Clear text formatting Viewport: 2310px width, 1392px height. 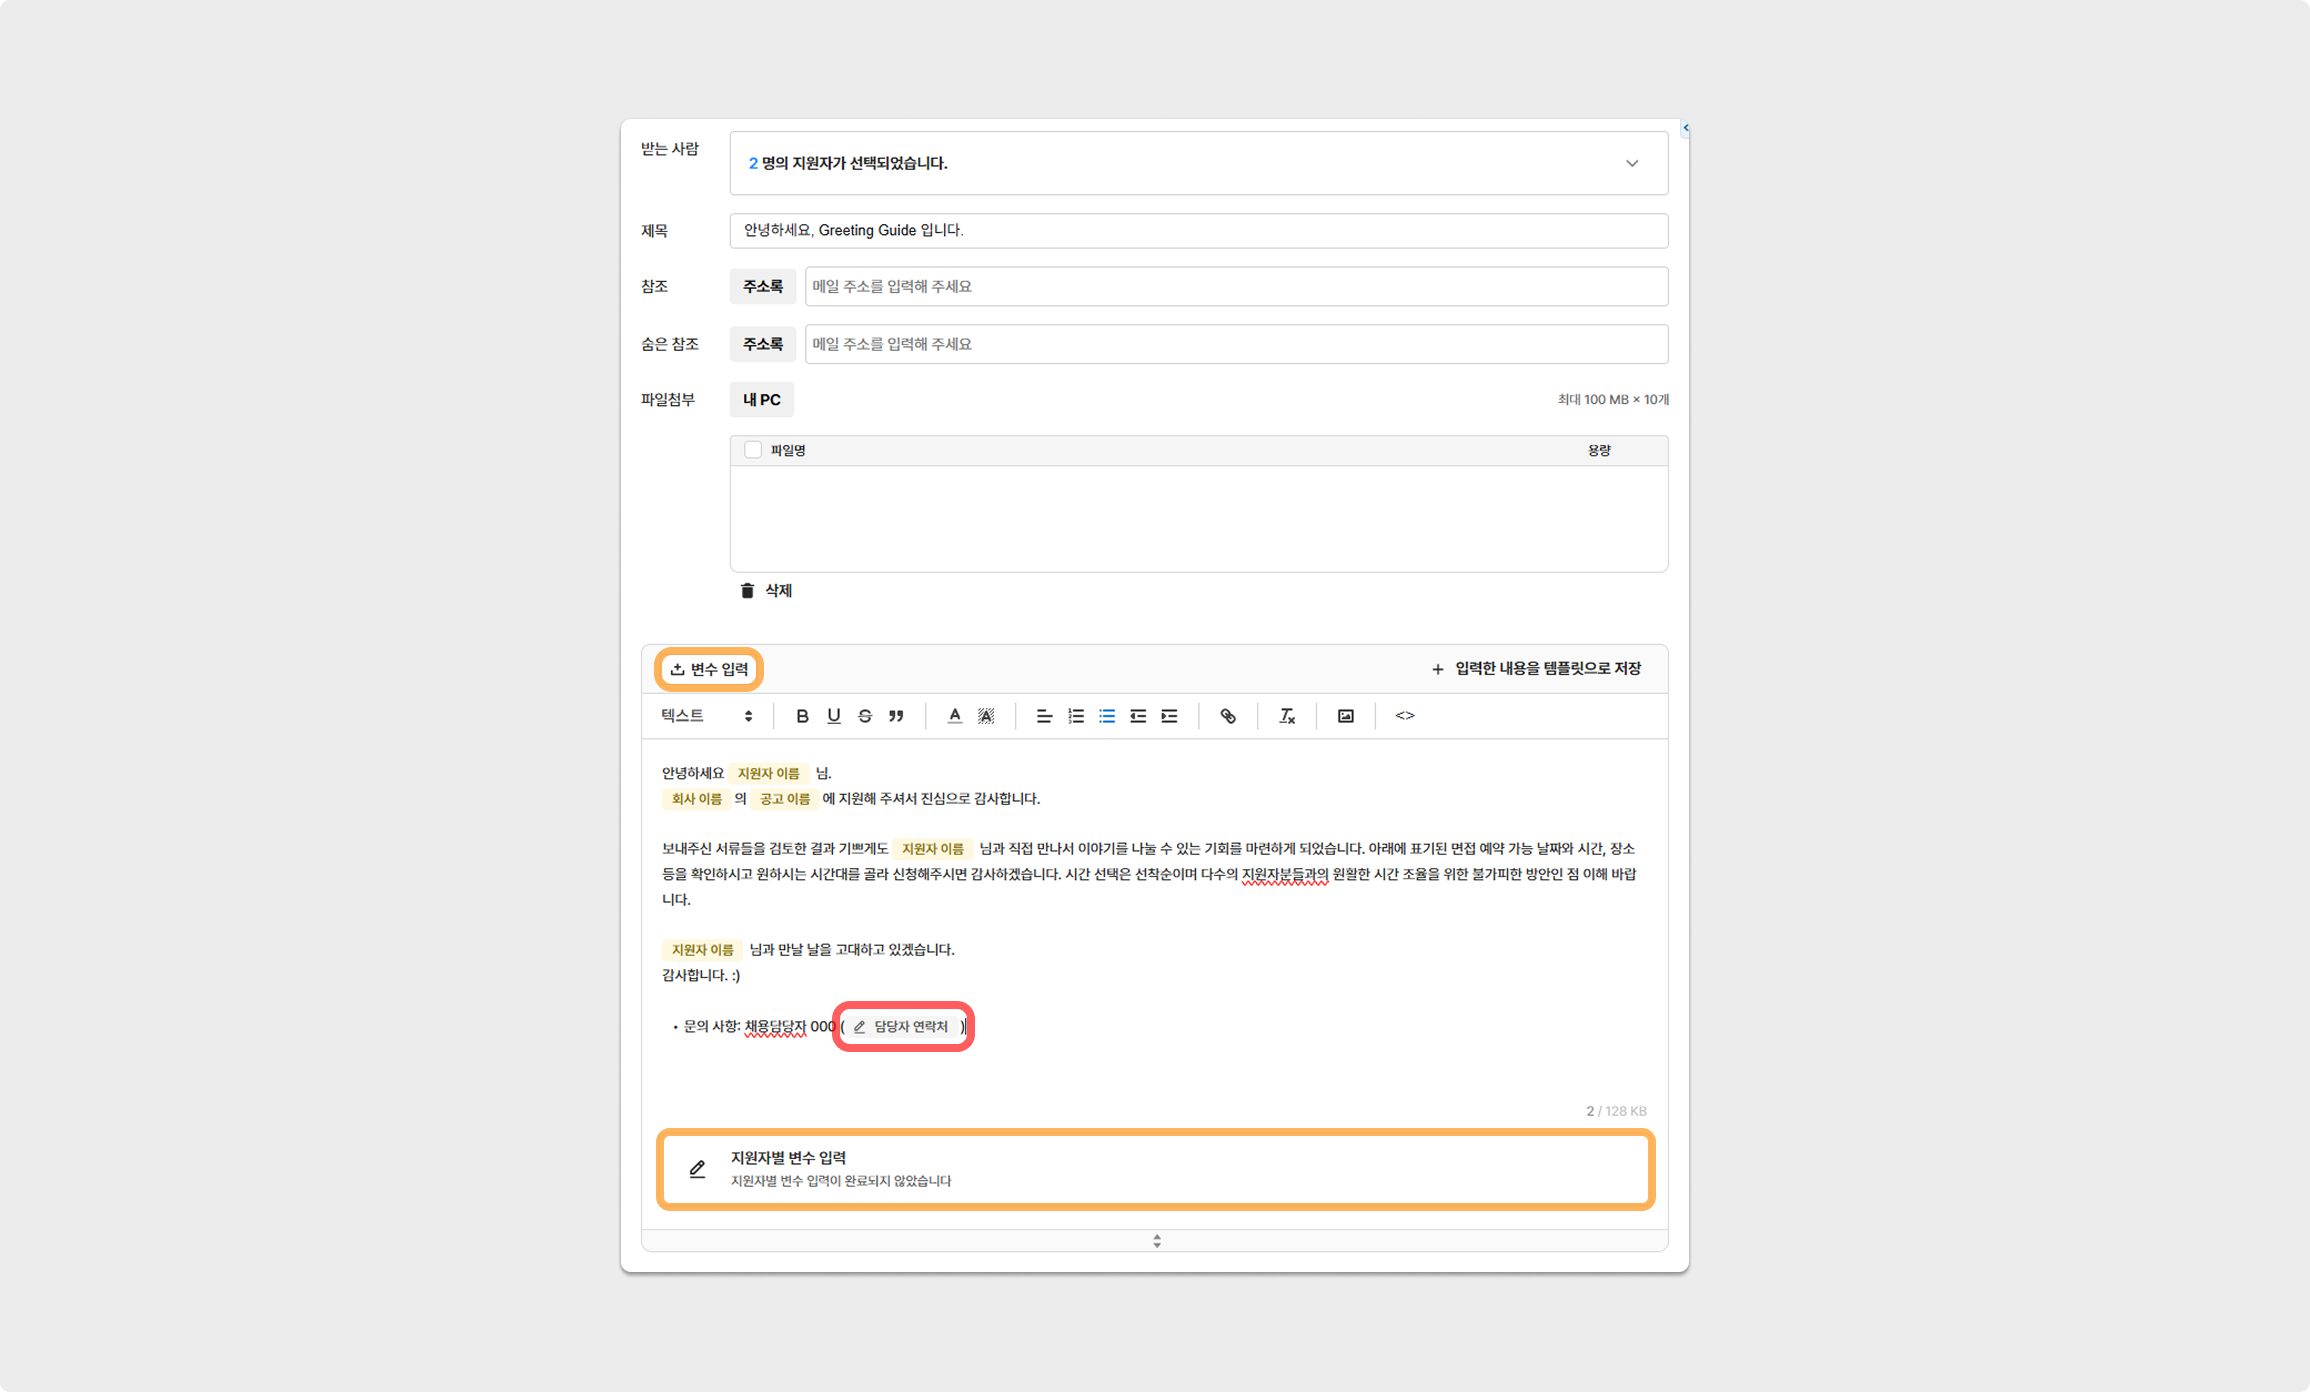coord(1287,716)
